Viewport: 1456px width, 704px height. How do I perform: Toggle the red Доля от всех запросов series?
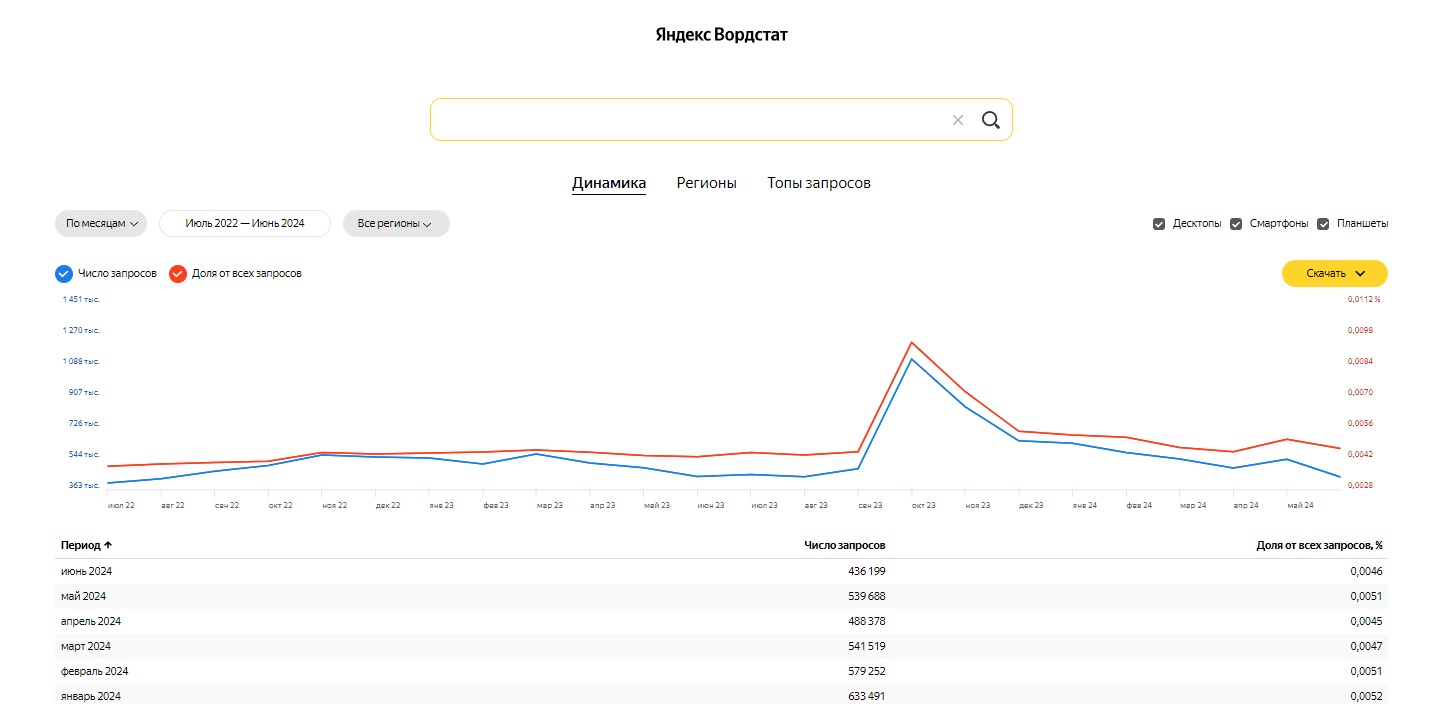pyautogui.click(x=178, y=273)
